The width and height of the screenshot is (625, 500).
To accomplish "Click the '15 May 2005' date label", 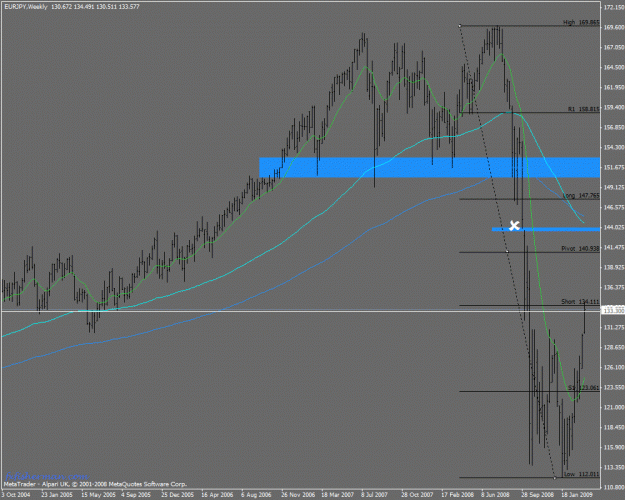I will [98, 494].
